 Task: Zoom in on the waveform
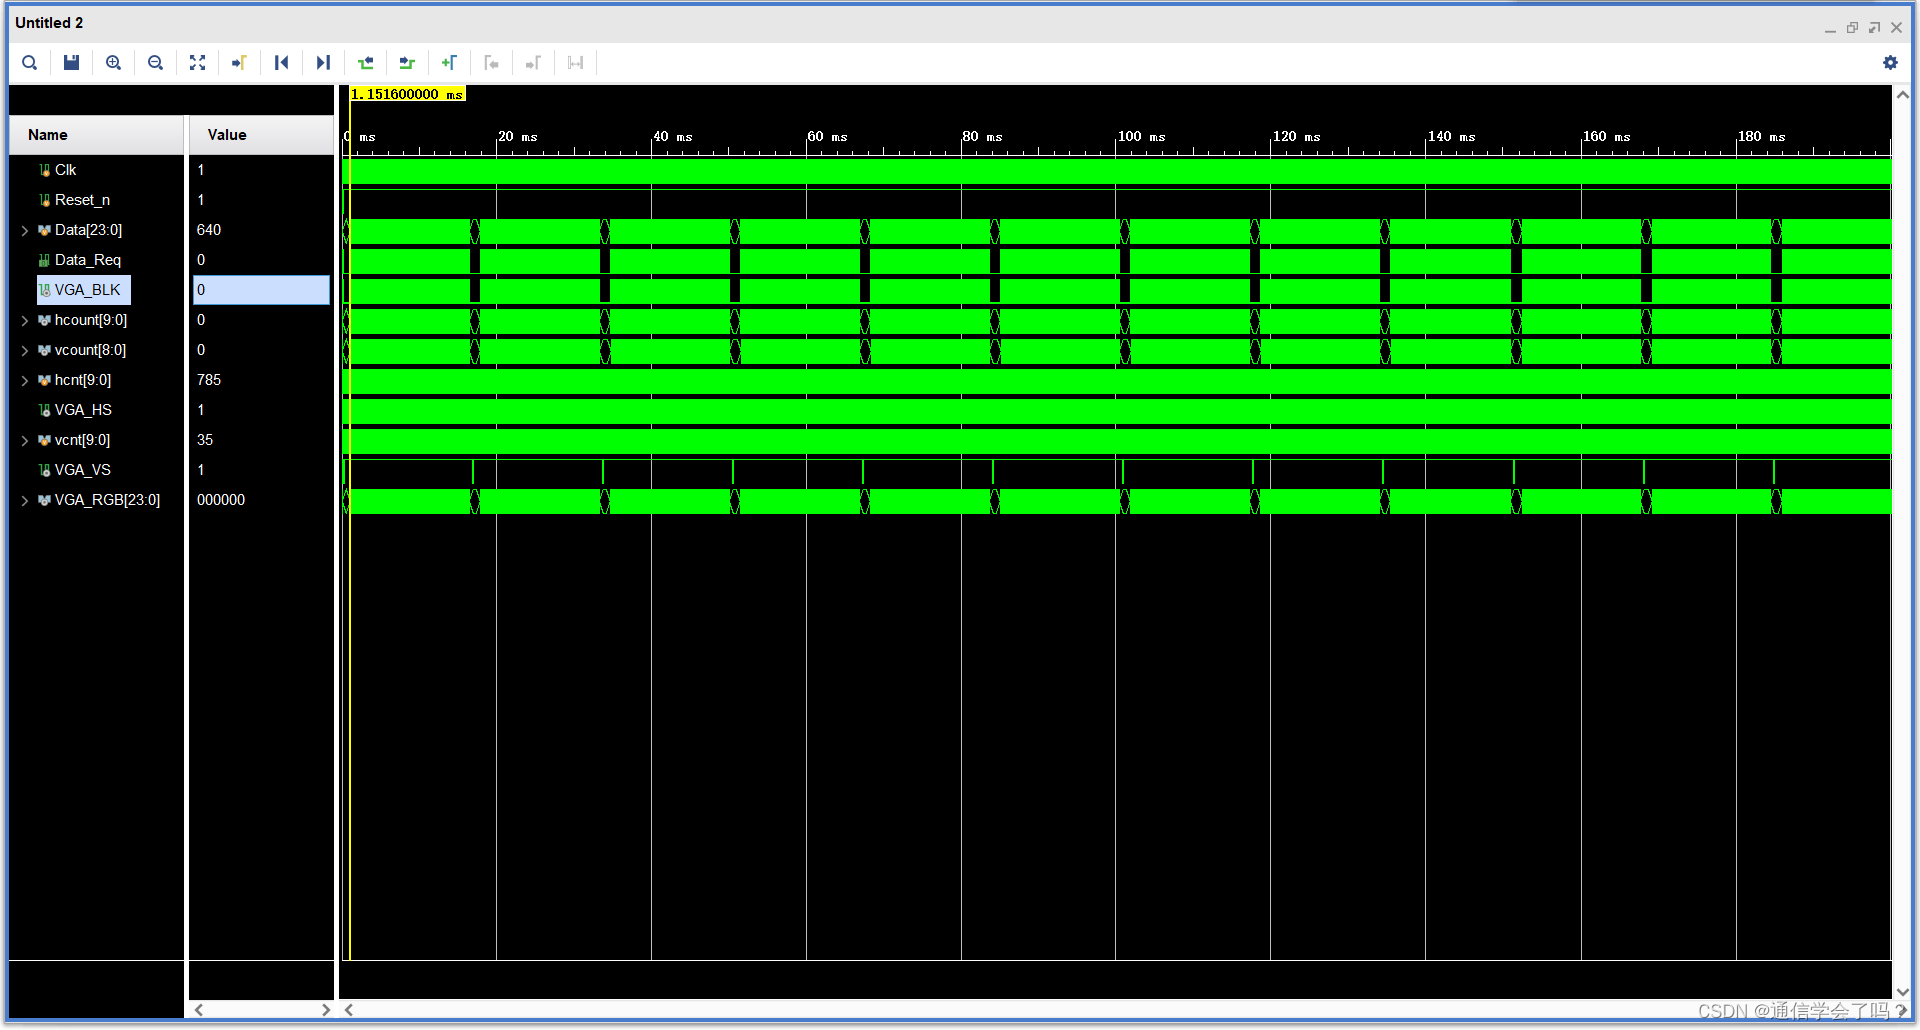114,63
